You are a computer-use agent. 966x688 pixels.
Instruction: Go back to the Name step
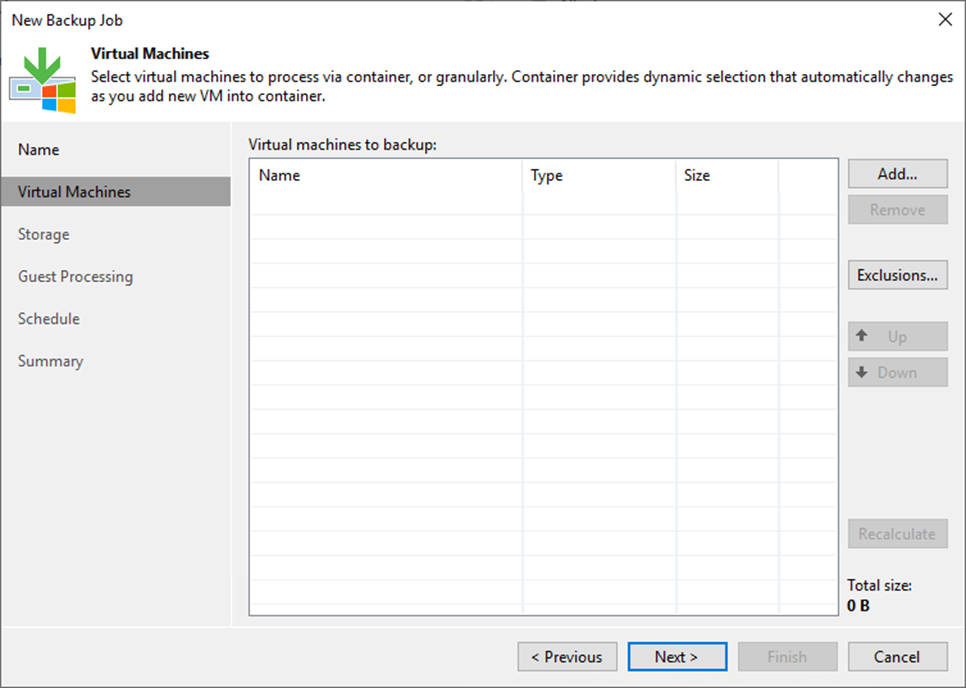click(x=38, y=149)
